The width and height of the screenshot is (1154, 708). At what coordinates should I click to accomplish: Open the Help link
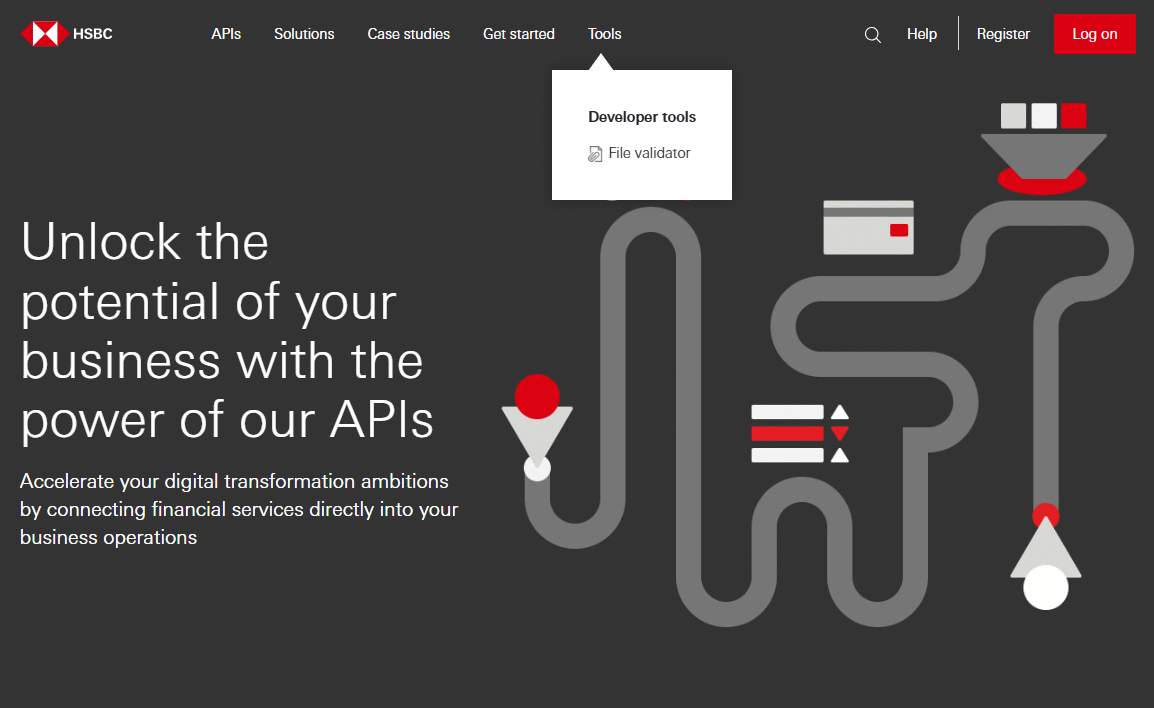click(x=921, y=34)
